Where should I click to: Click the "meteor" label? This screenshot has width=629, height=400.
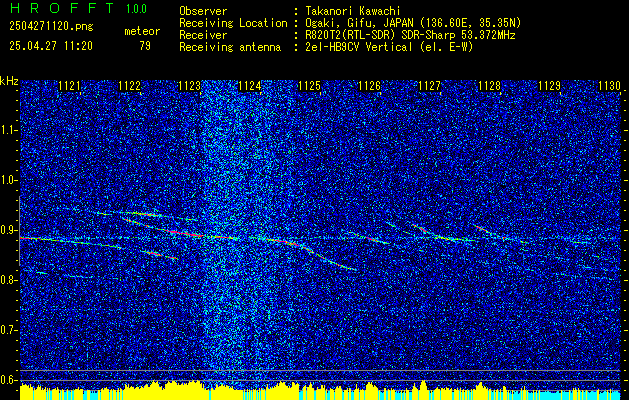tap(142, 31)
